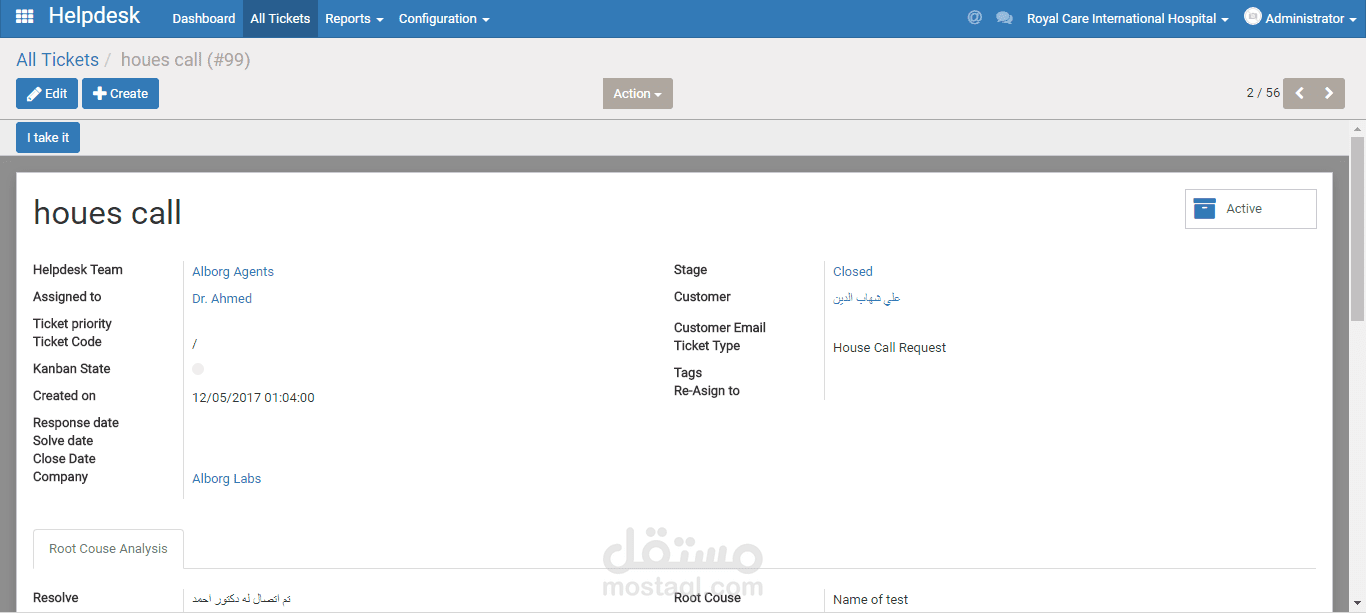
Task: Open the Alborg Labs company link
Action: (227, 478)
